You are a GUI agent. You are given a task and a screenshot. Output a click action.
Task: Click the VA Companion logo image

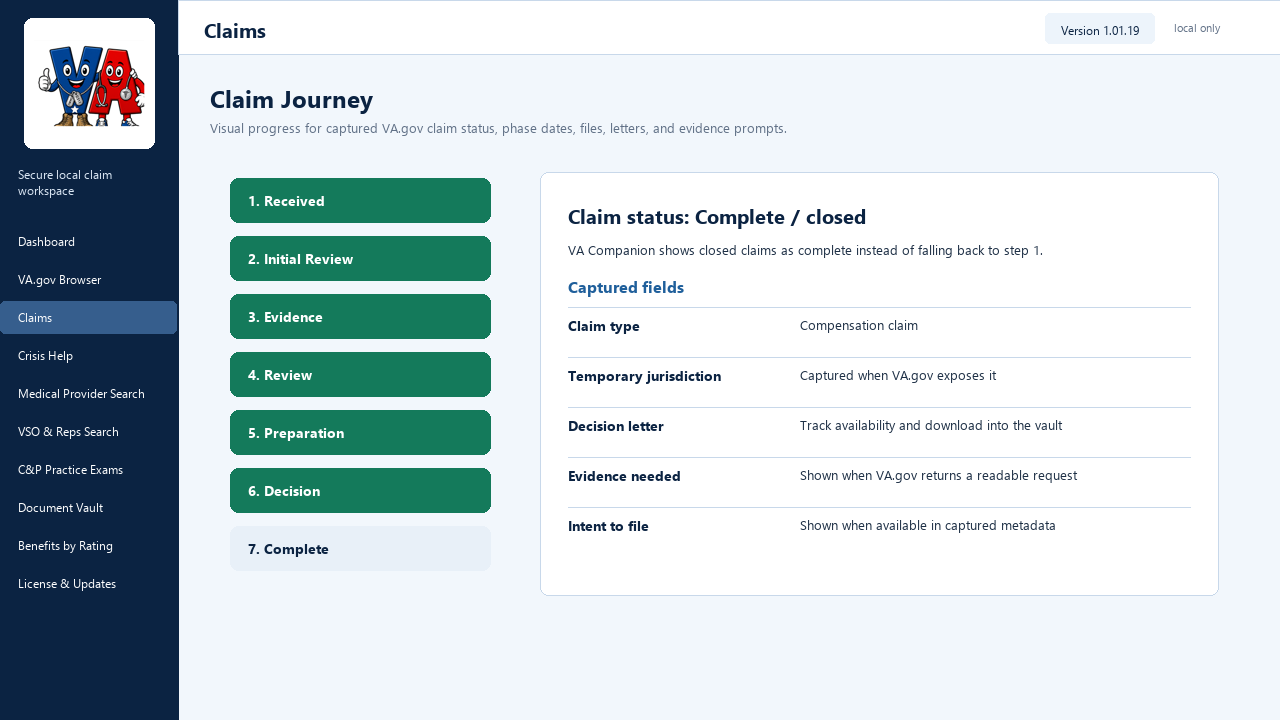click(x=89, y=83)
